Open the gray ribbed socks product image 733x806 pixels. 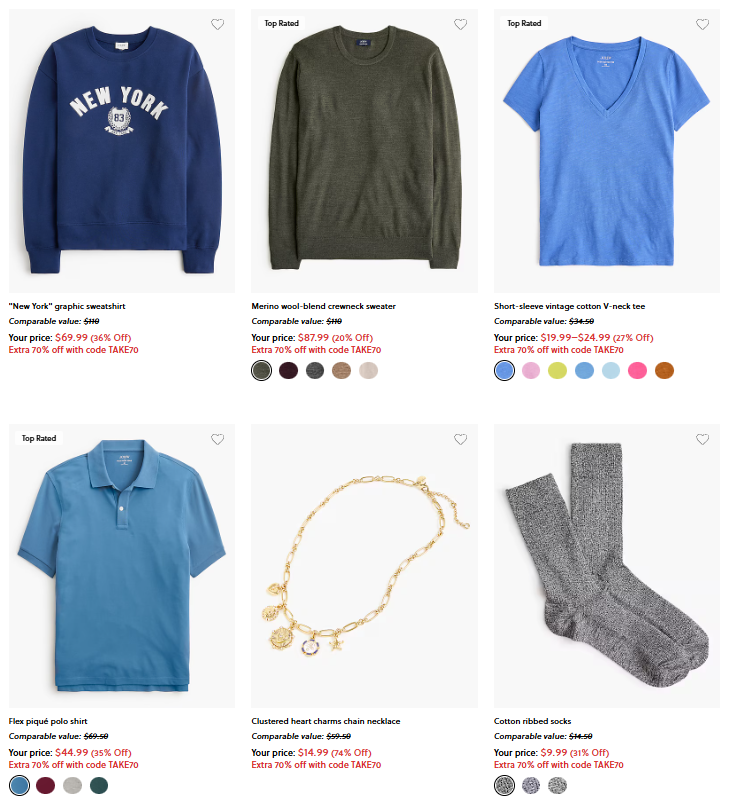[x=607, y=566]
